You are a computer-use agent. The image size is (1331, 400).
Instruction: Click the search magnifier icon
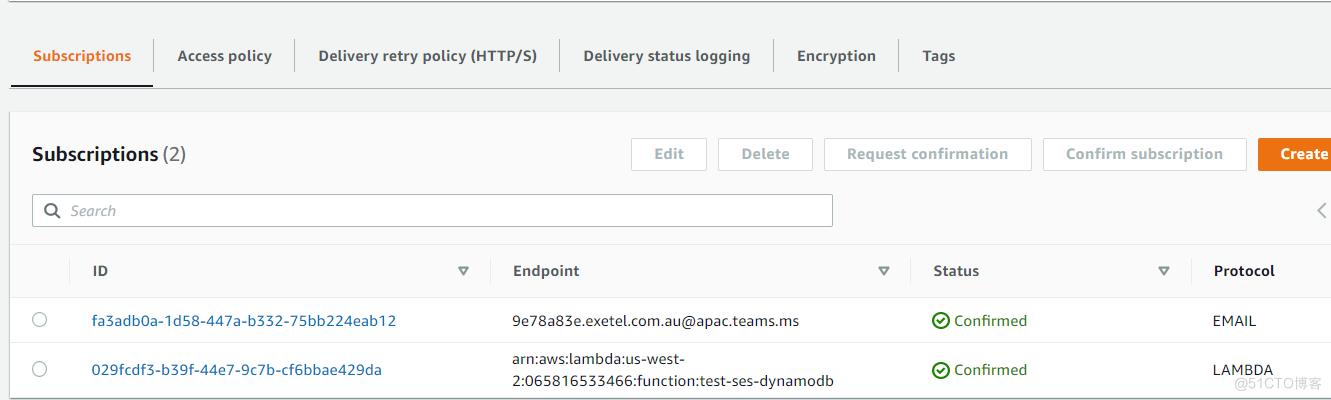point(52,211)
